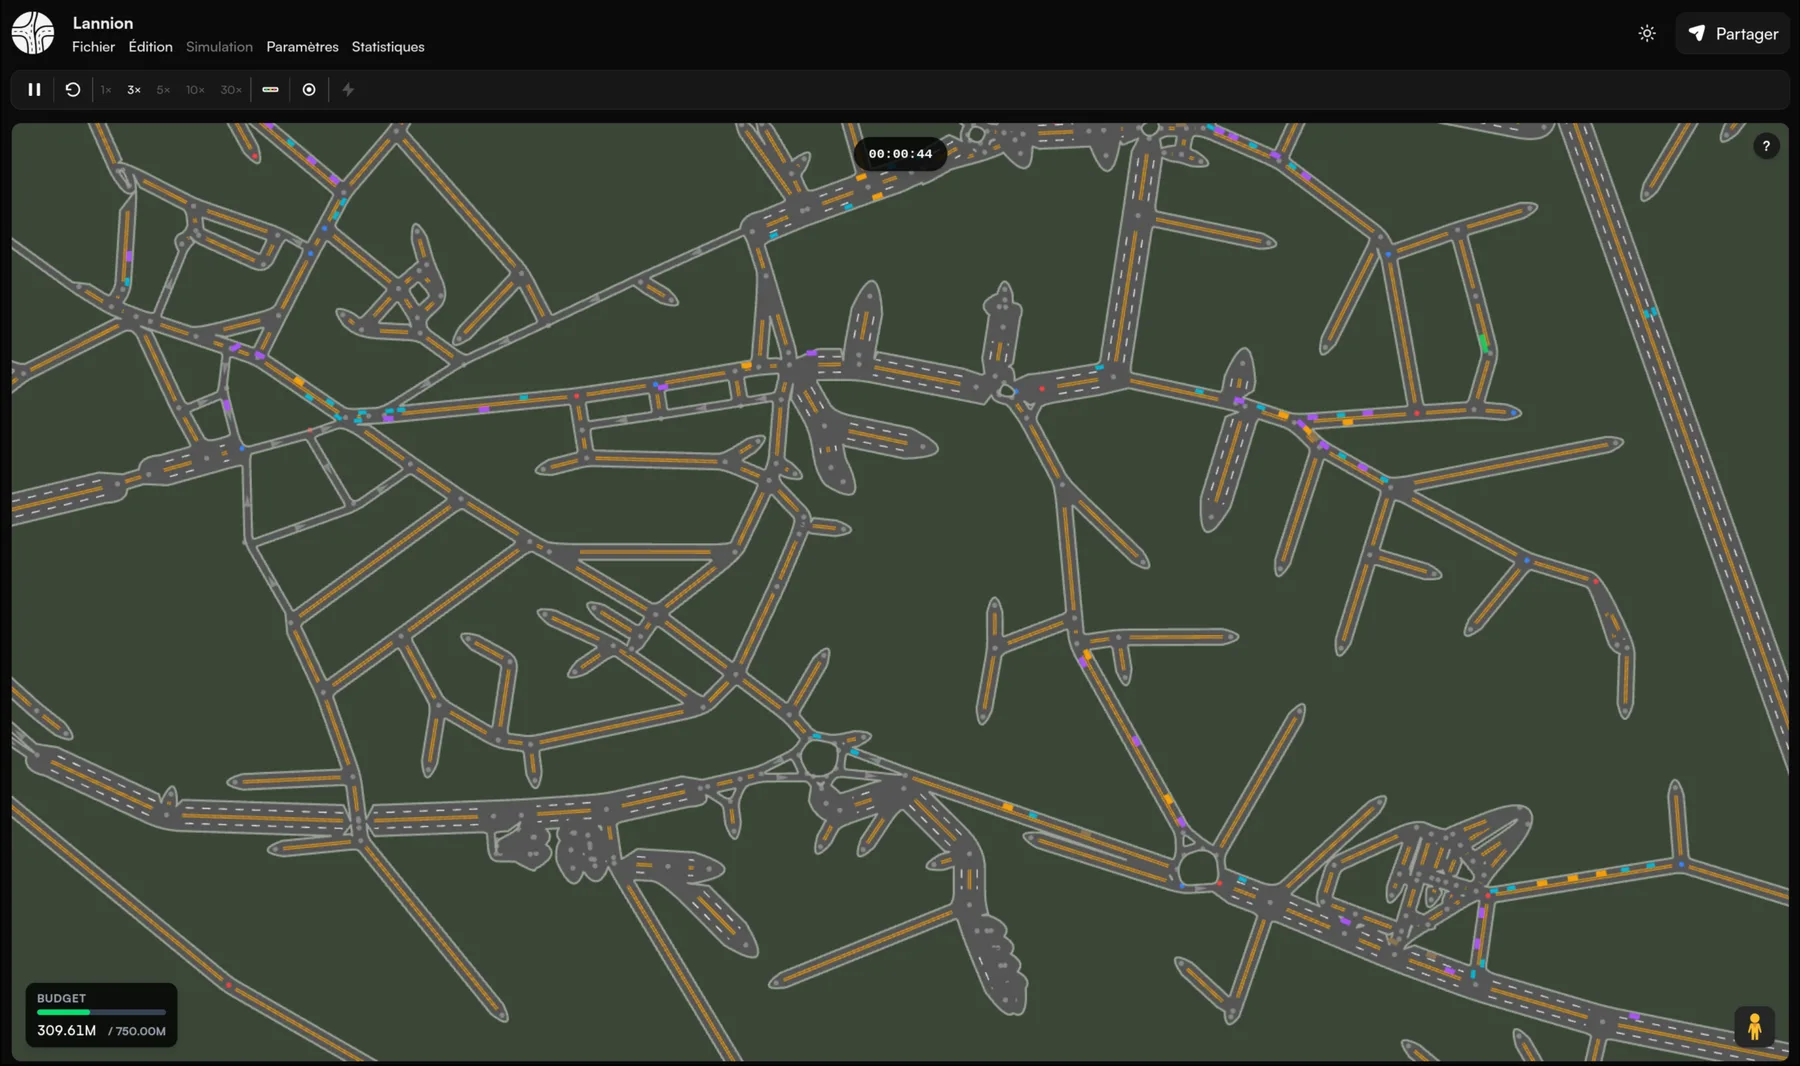The height and width of the screenshot is (1066, 1800).
Task: Click the 309.61M budget value
Action: point(67,1030)
